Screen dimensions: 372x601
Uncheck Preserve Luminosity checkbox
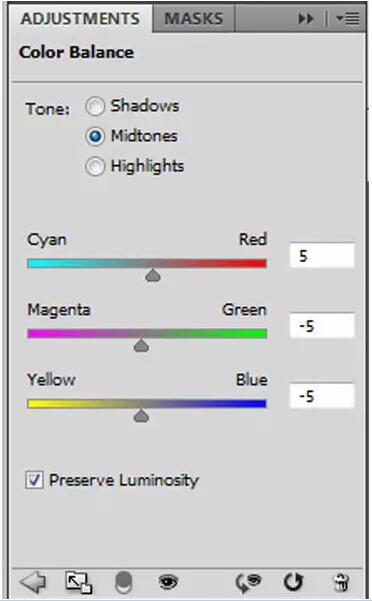coord(34,480)
